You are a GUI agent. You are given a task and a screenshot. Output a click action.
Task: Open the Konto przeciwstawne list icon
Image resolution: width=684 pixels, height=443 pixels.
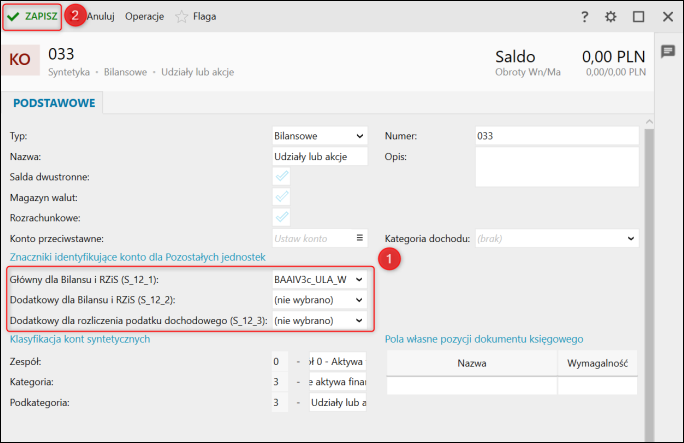(360, 238)
